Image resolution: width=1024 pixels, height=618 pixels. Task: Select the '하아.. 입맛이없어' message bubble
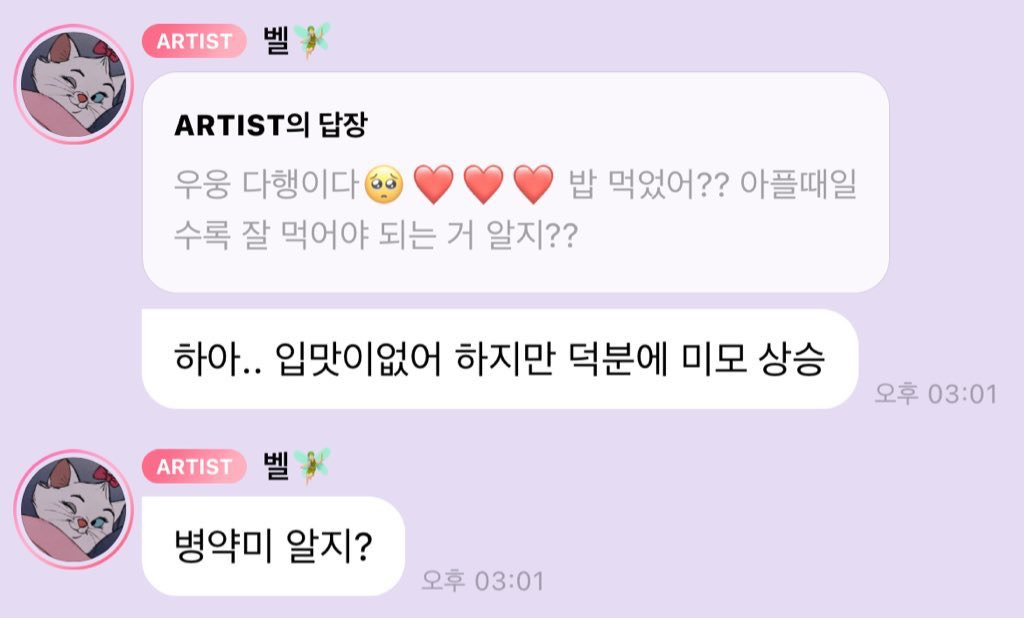coord(500,359)
